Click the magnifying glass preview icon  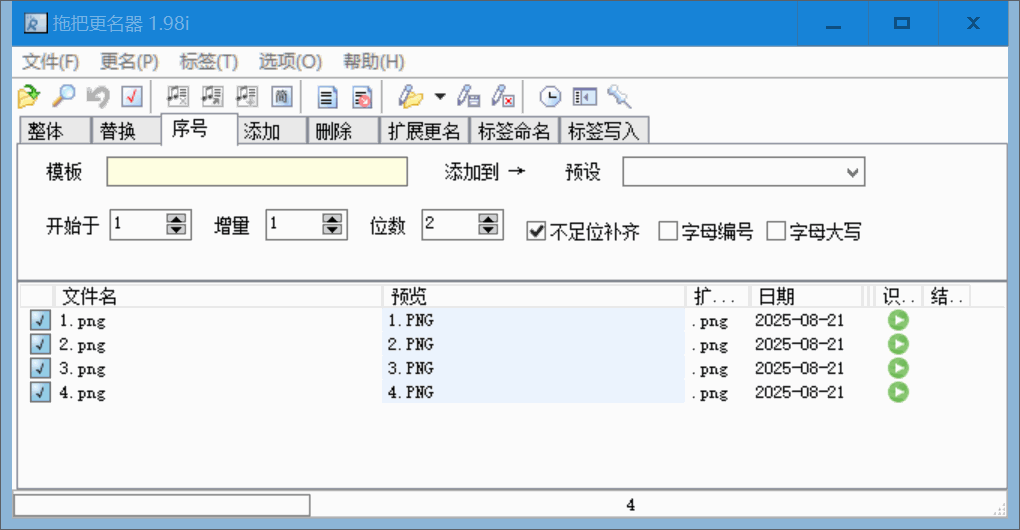click(64, 97)
